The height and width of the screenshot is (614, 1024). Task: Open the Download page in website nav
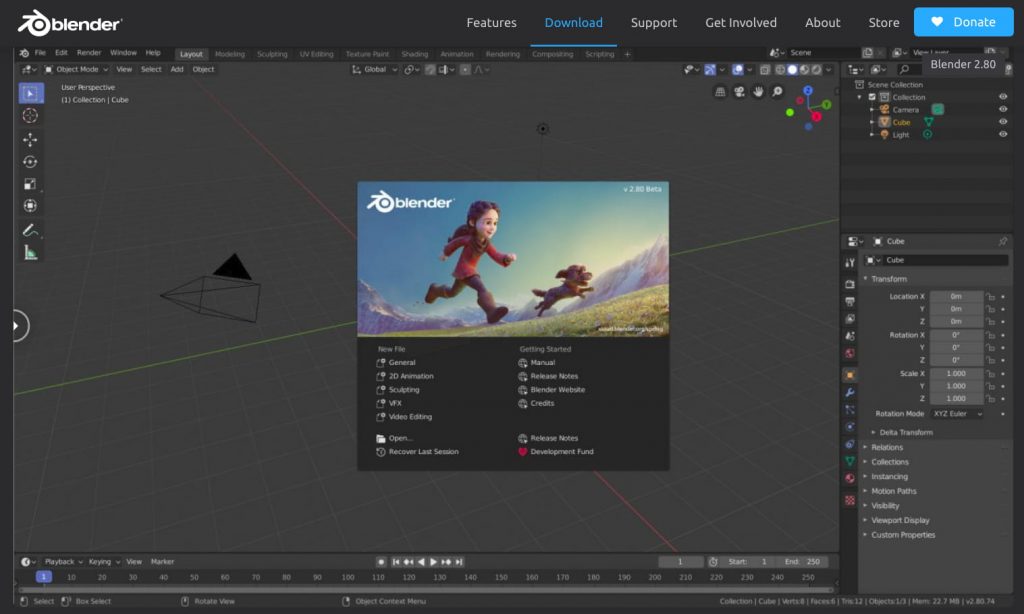coord(573,22)
